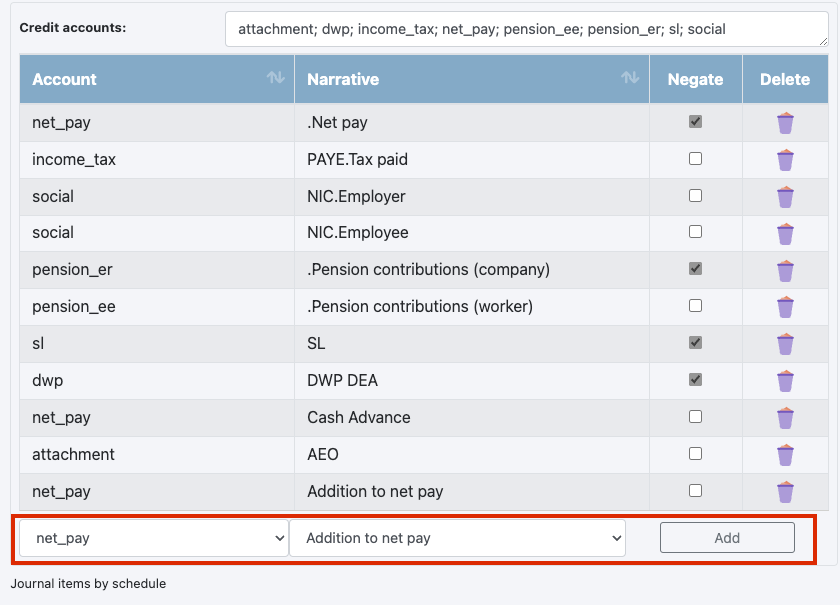Click the Credit accounts text field

pyautogui.click(x=526, y=30)
